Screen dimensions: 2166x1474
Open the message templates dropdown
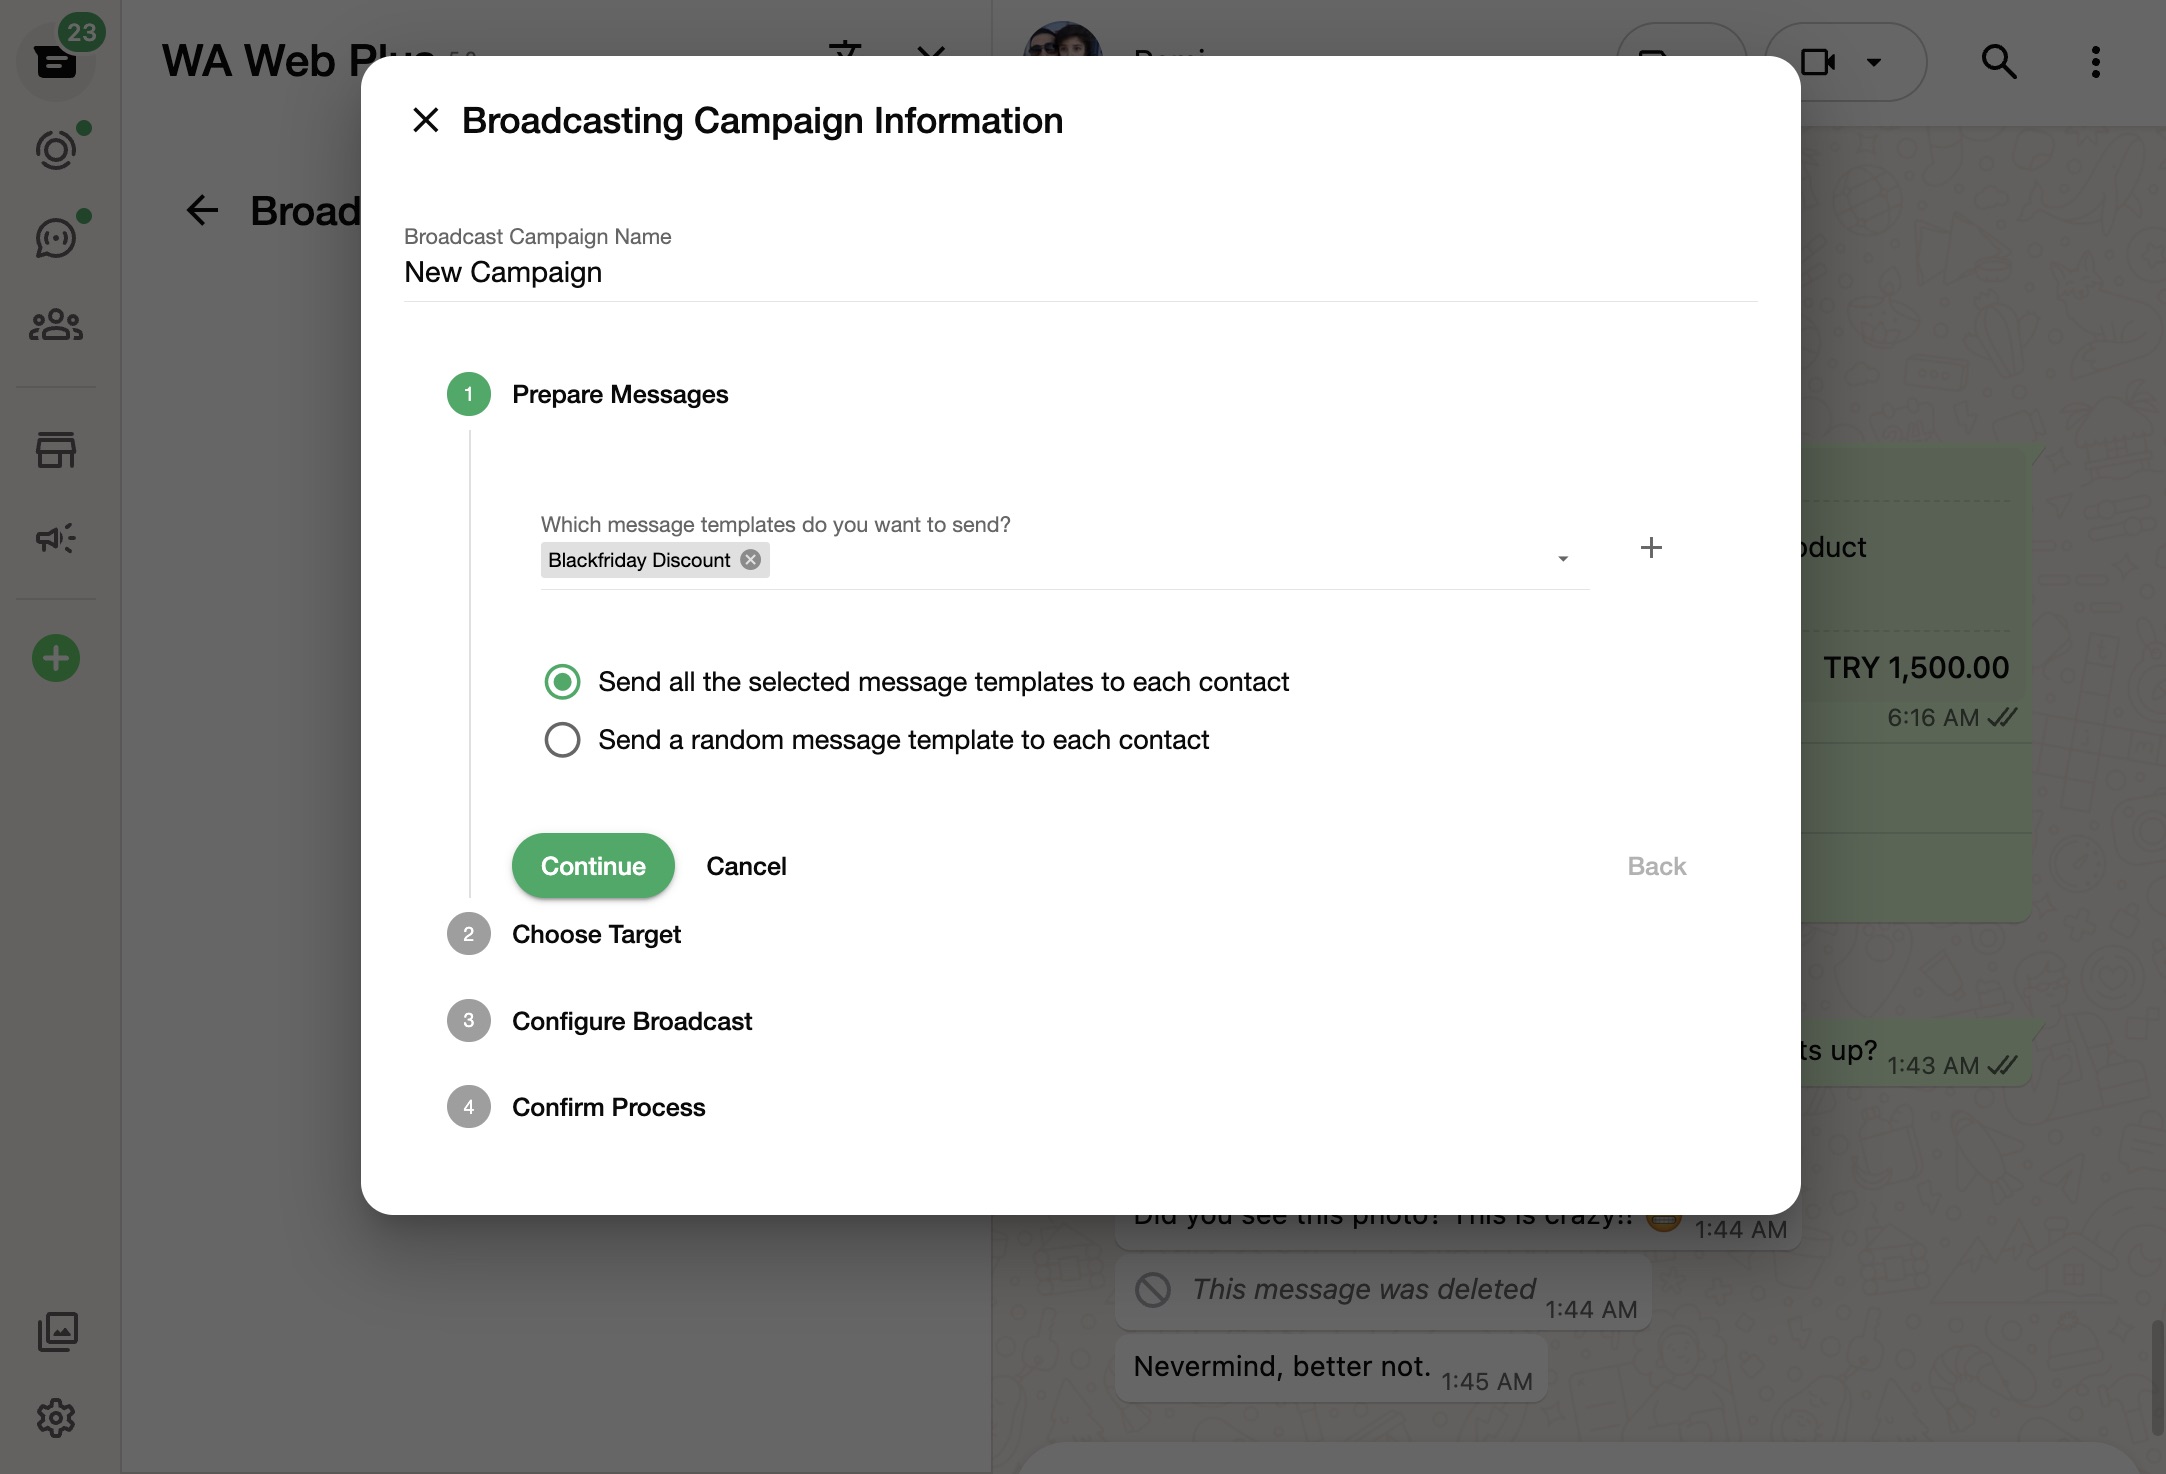(x=1561, y=558)
